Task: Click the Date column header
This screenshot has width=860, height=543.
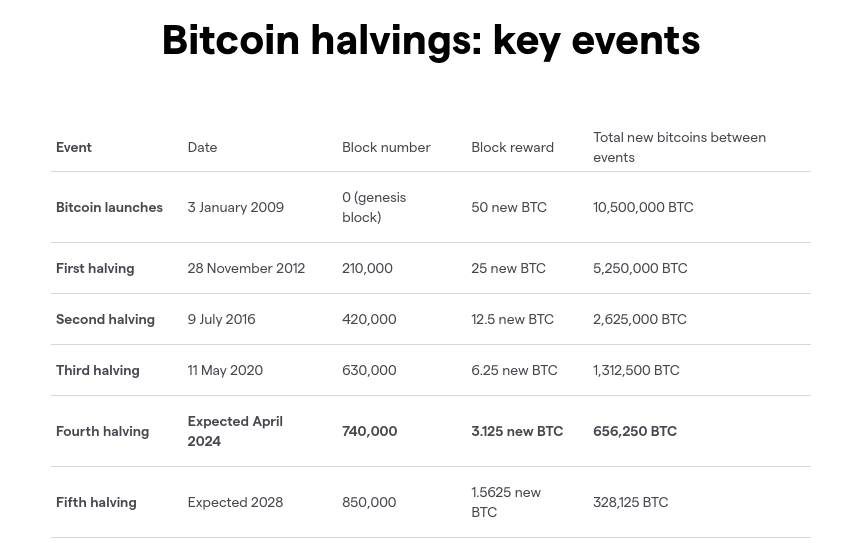Action: pyautogui.click(x=202, y=148)
